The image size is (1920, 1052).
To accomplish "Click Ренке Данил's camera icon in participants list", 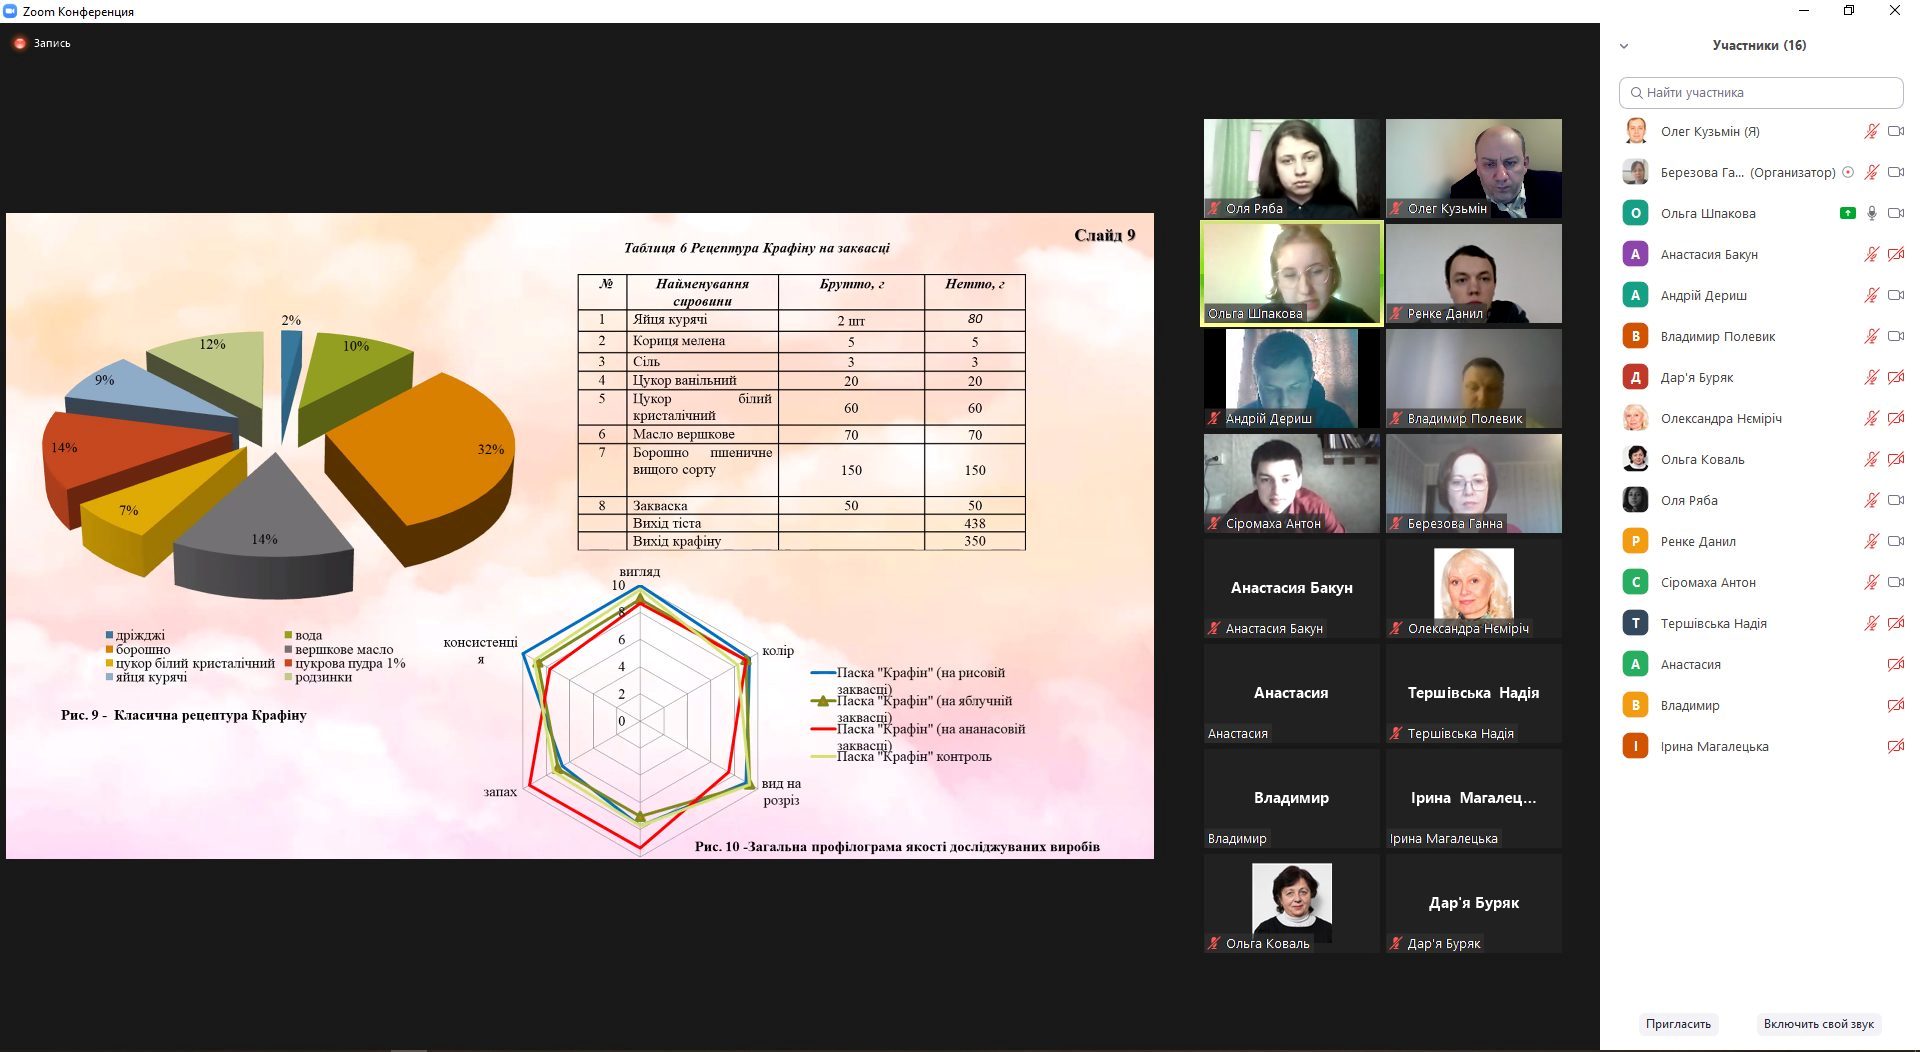I will (x=1896, y=541).
